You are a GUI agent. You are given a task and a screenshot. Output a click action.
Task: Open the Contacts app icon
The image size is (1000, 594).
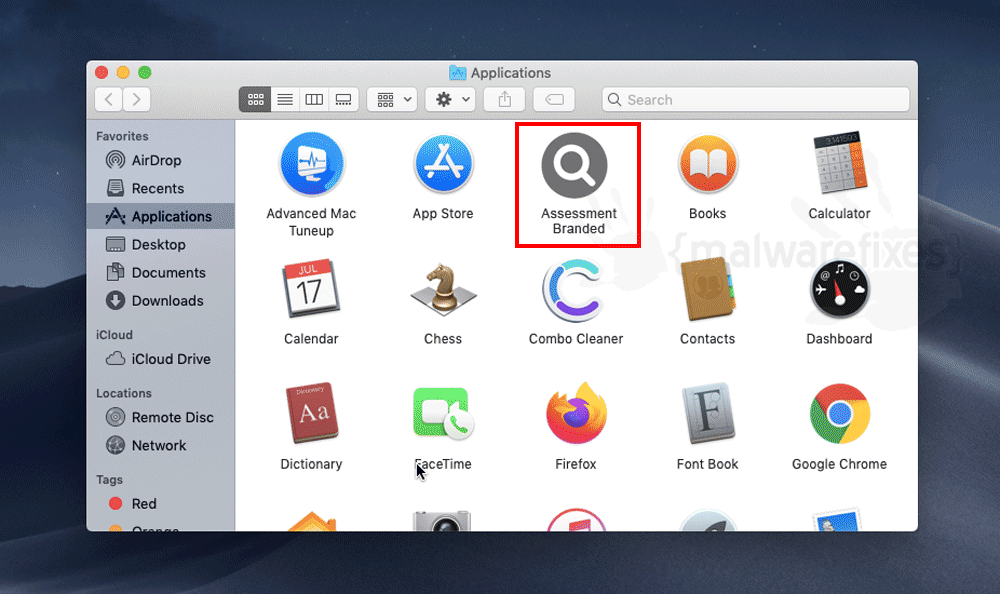707,288
